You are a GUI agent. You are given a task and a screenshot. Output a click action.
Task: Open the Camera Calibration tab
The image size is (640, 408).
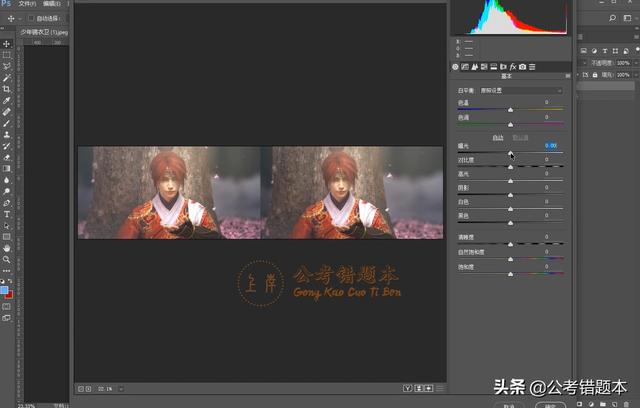pyautogui.click(x=522, y=67)
